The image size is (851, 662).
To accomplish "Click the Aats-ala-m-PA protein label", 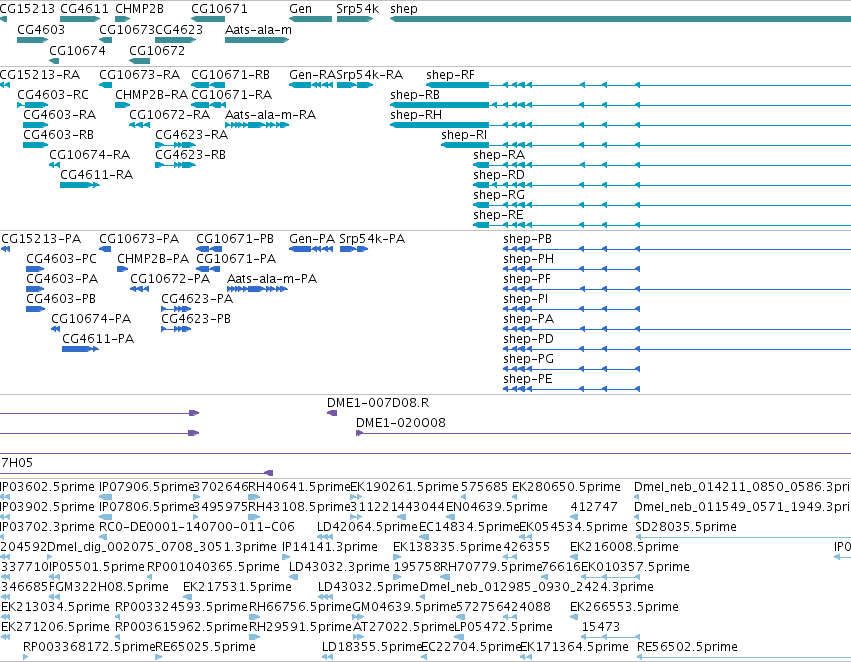I will tap(272, 279).
